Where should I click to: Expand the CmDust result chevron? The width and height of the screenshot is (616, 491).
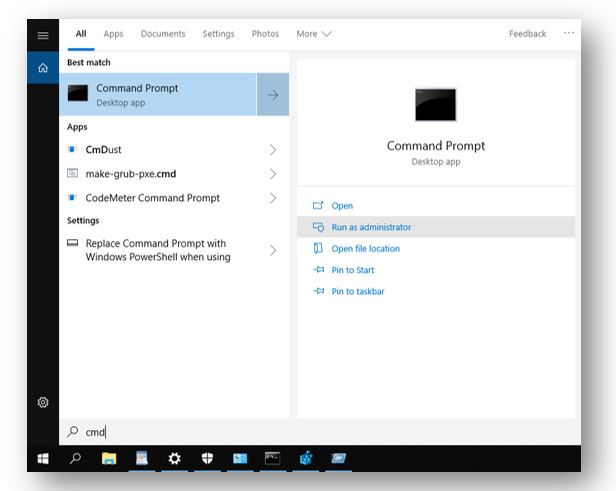point(273,150)
